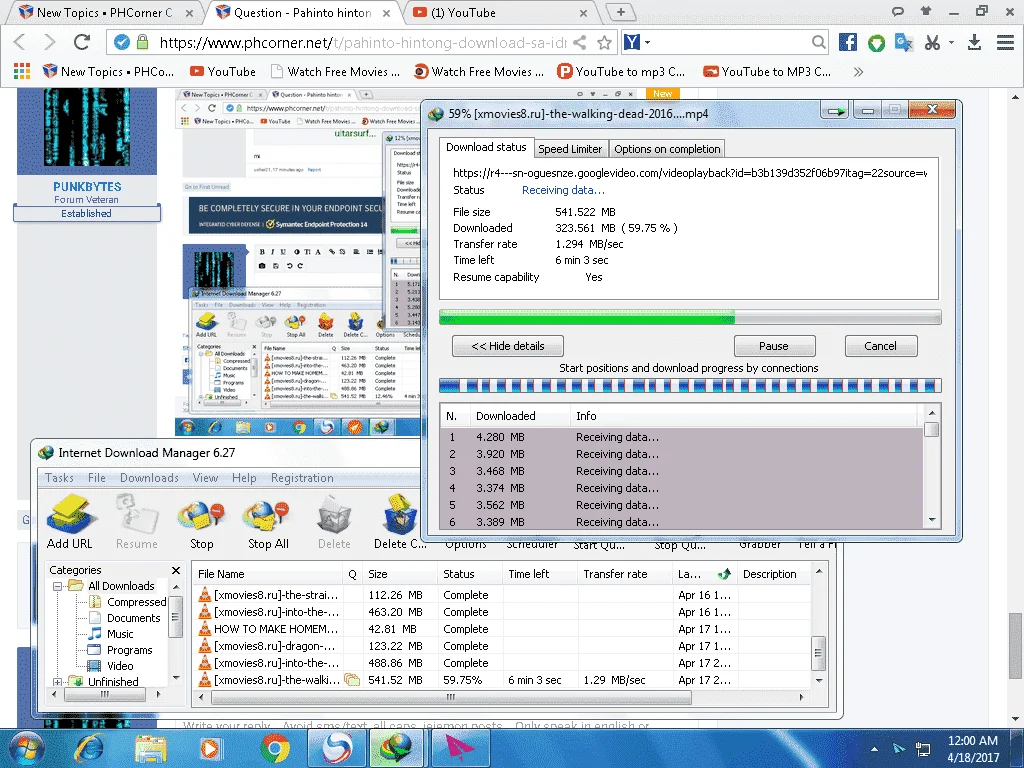Click the share icon in the address bar

579,43
